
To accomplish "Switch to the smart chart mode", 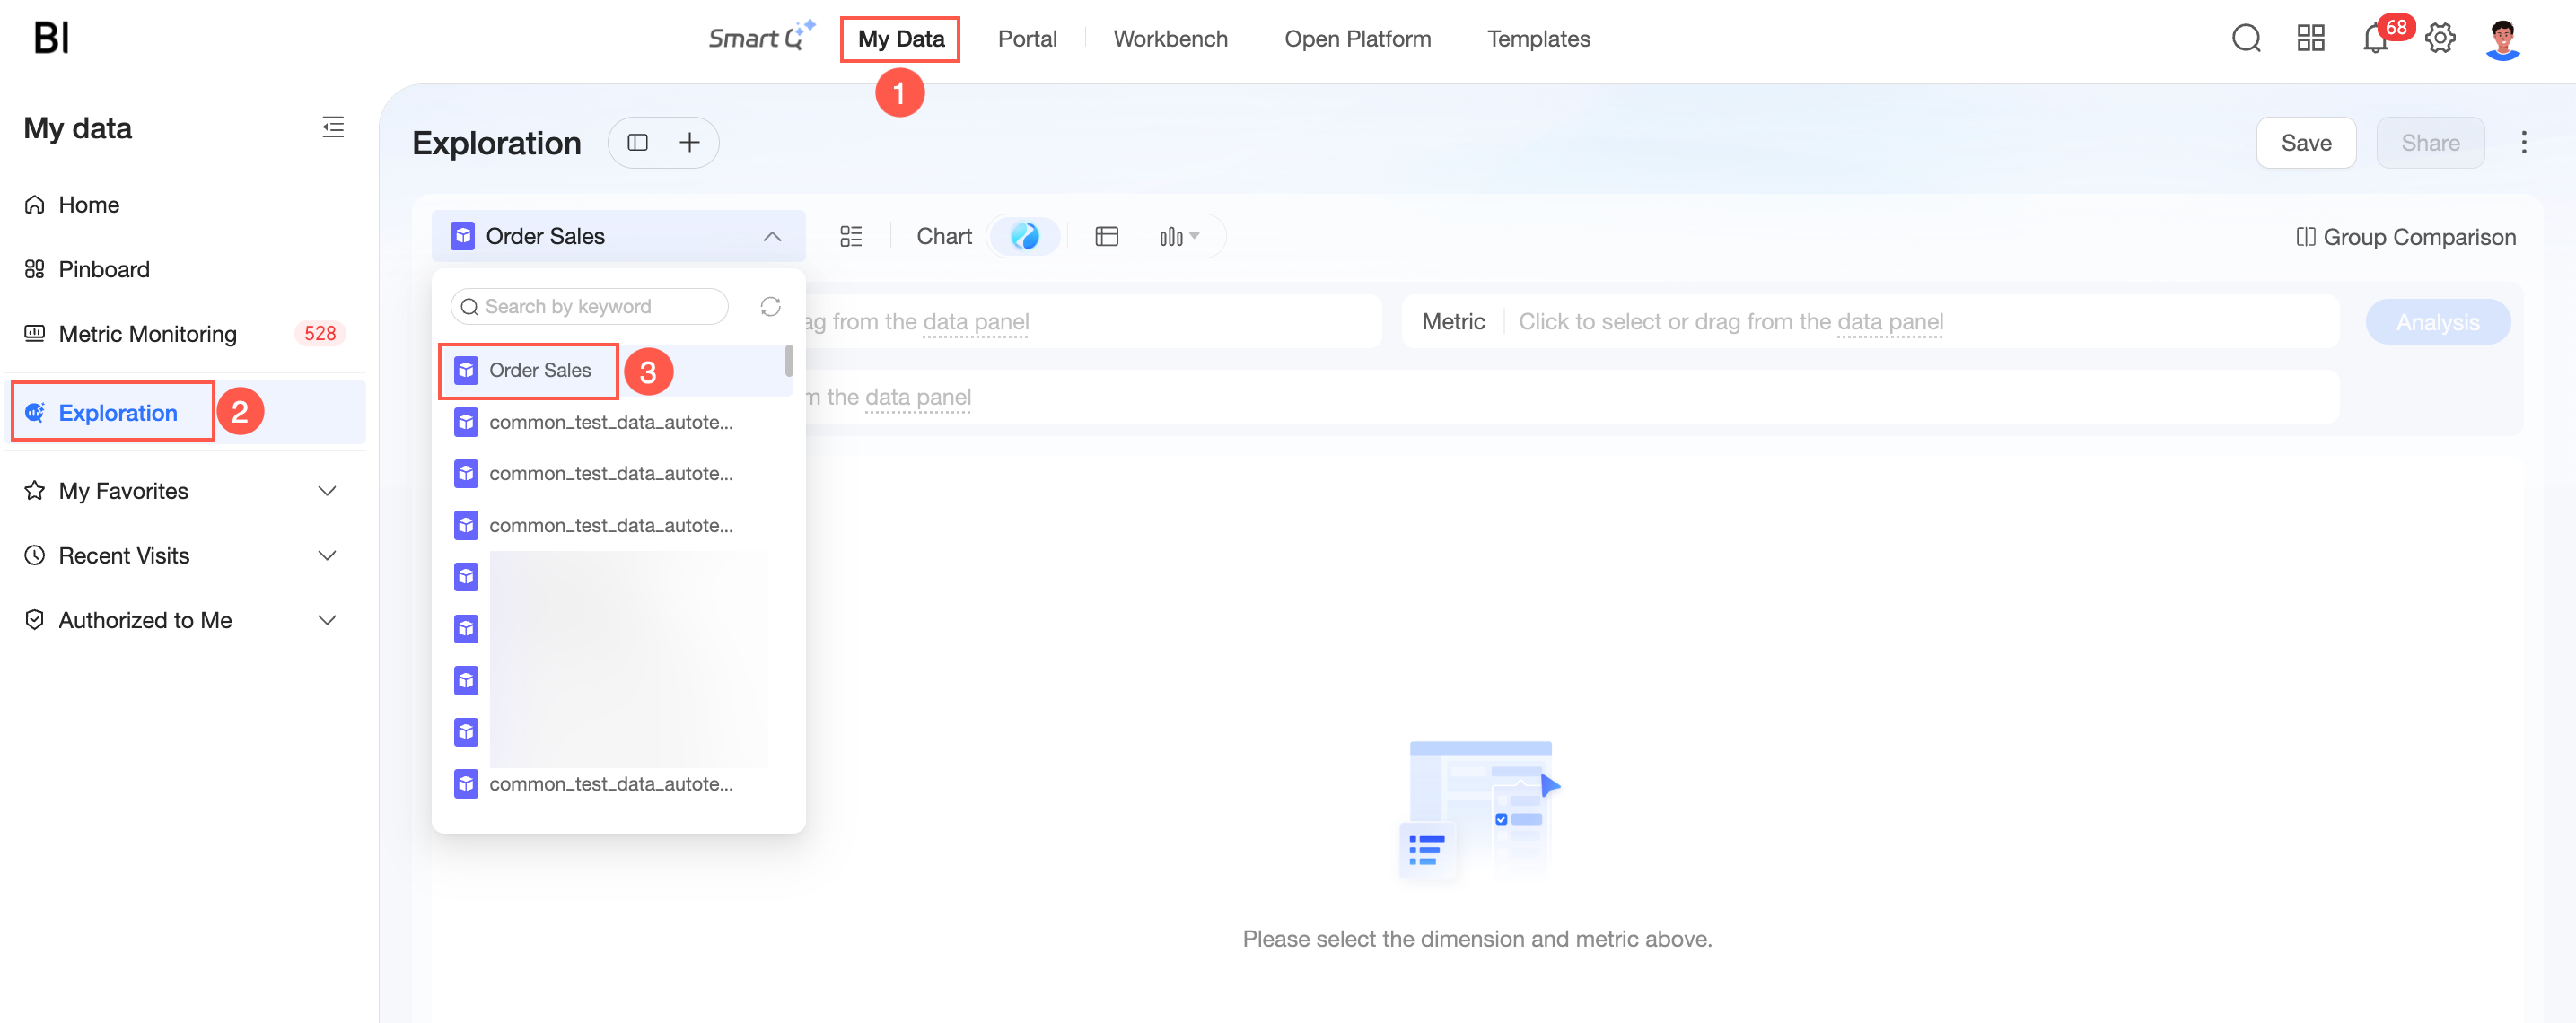I will coord(1024,236).
